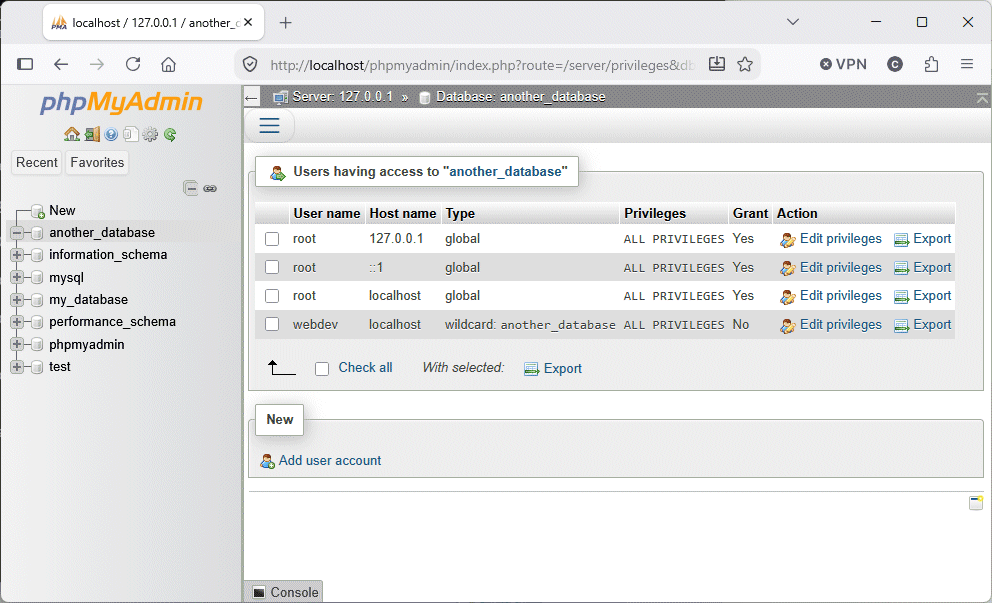992x603 pixels.
Task: Open a new browser tab
Action: pos(286,23)
